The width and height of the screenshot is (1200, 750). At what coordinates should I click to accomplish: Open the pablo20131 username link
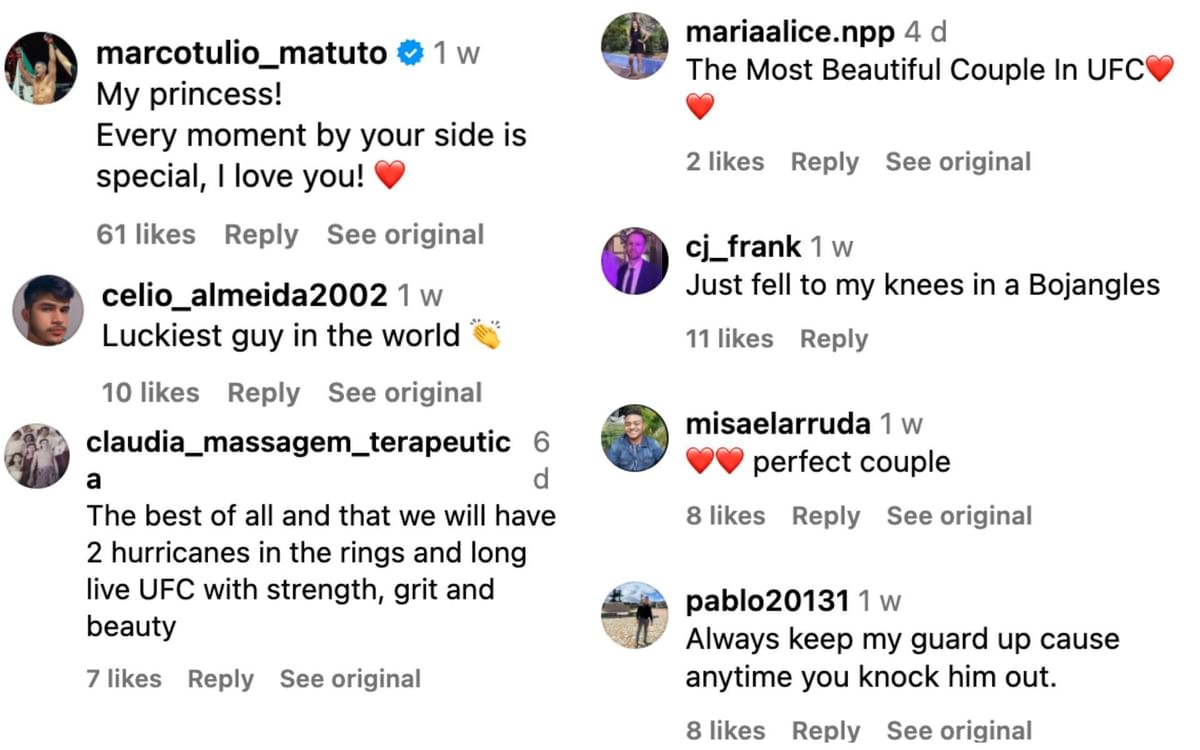[767, 601]
